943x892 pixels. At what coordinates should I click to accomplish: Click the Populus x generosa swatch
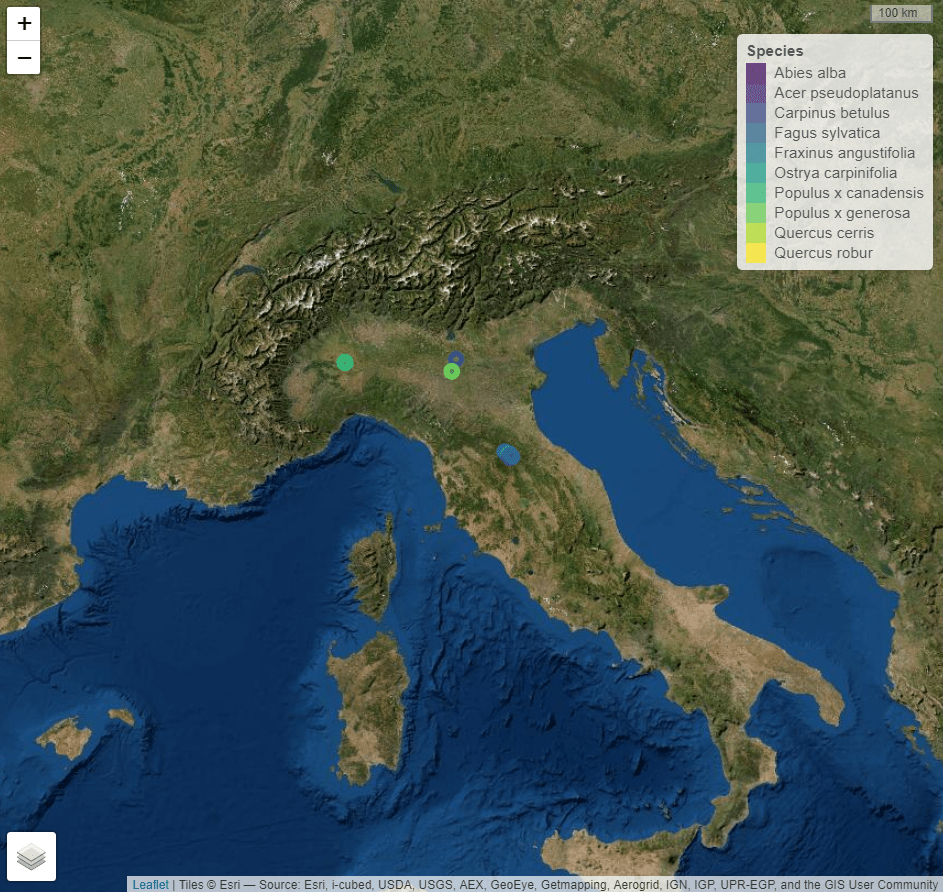(756, 213)
